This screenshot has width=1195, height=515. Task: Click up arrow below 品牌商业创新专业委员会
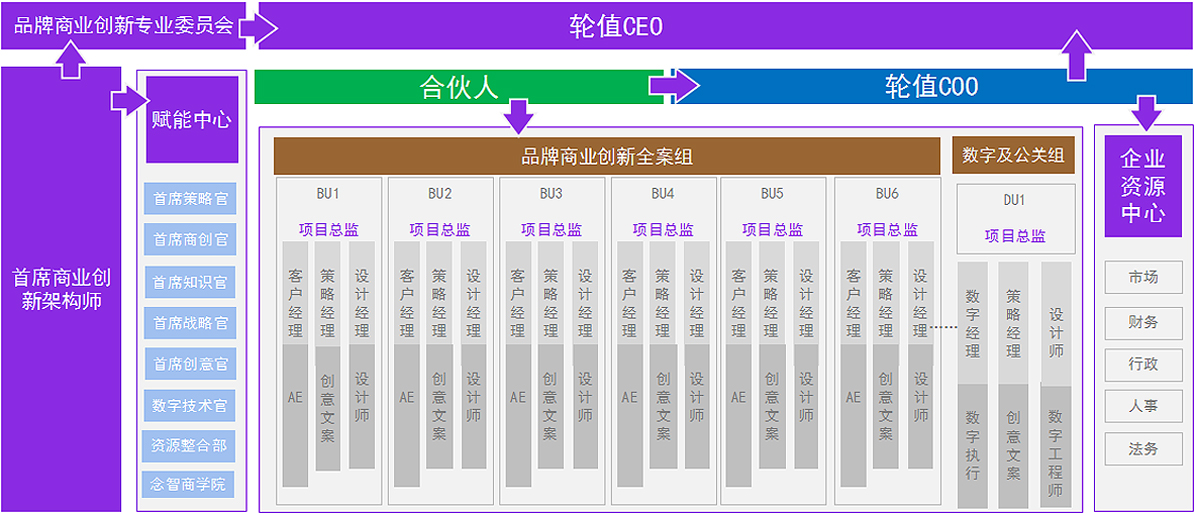[70, 61]
